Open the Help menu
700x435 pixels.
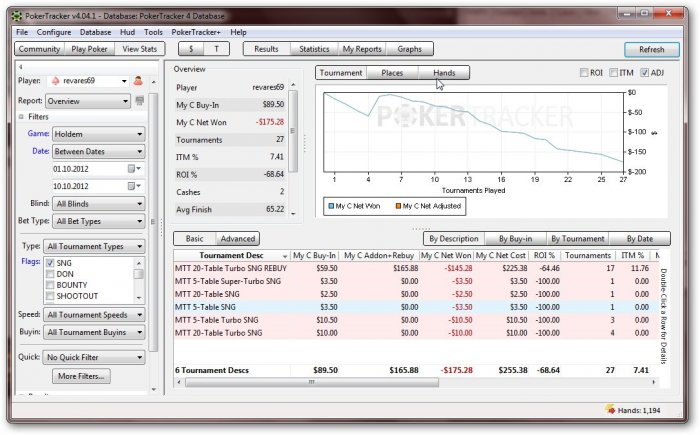tap(238, 32)
